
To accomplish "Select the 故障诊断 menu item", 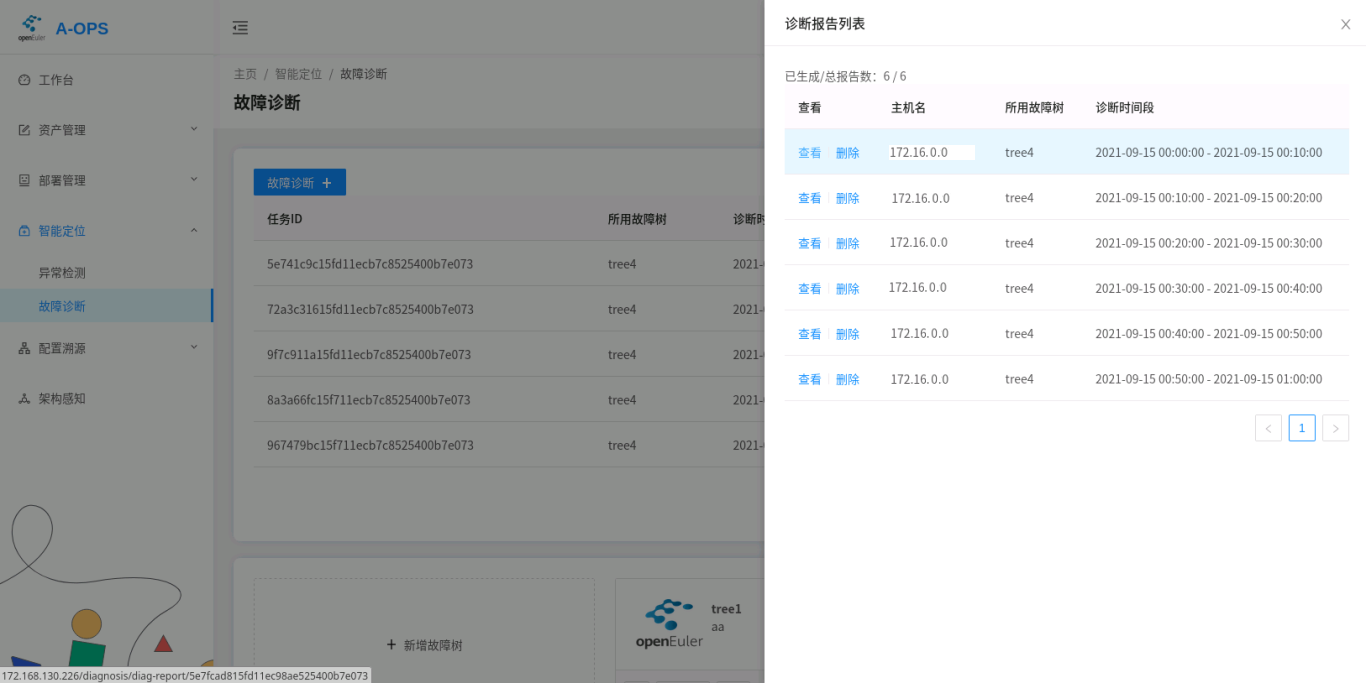I will pos(62,306).
